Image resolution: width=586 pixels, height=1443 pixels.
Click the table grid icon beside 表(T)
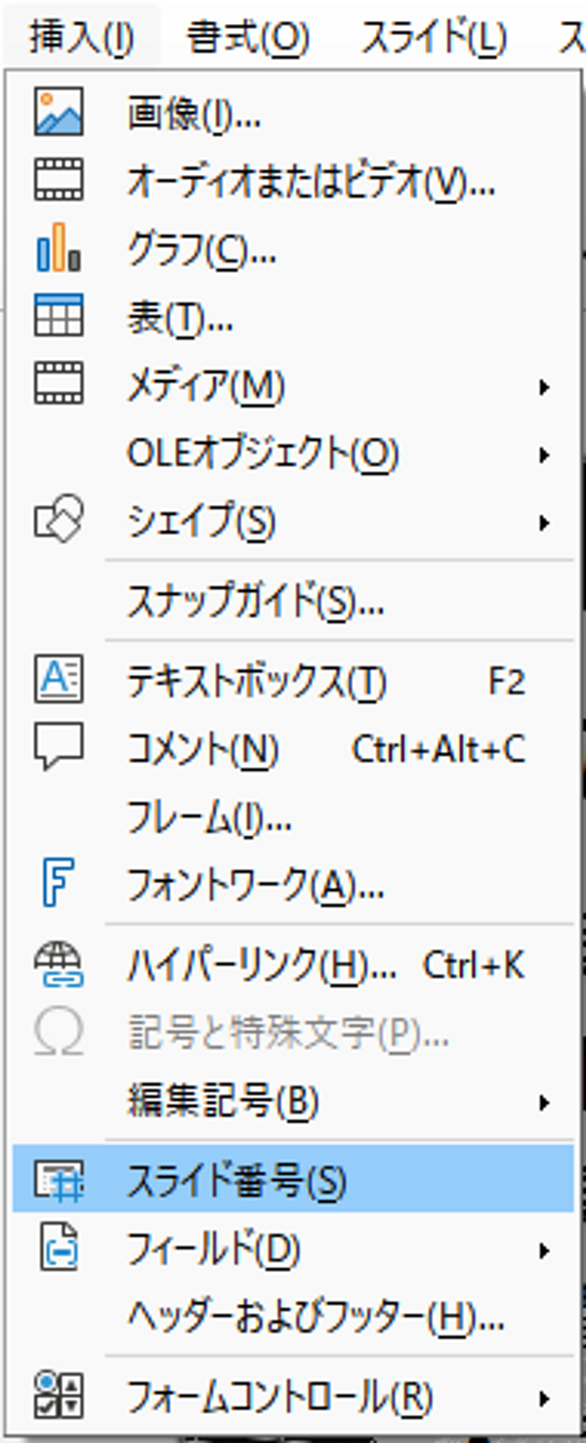click(x=59, y=317)
